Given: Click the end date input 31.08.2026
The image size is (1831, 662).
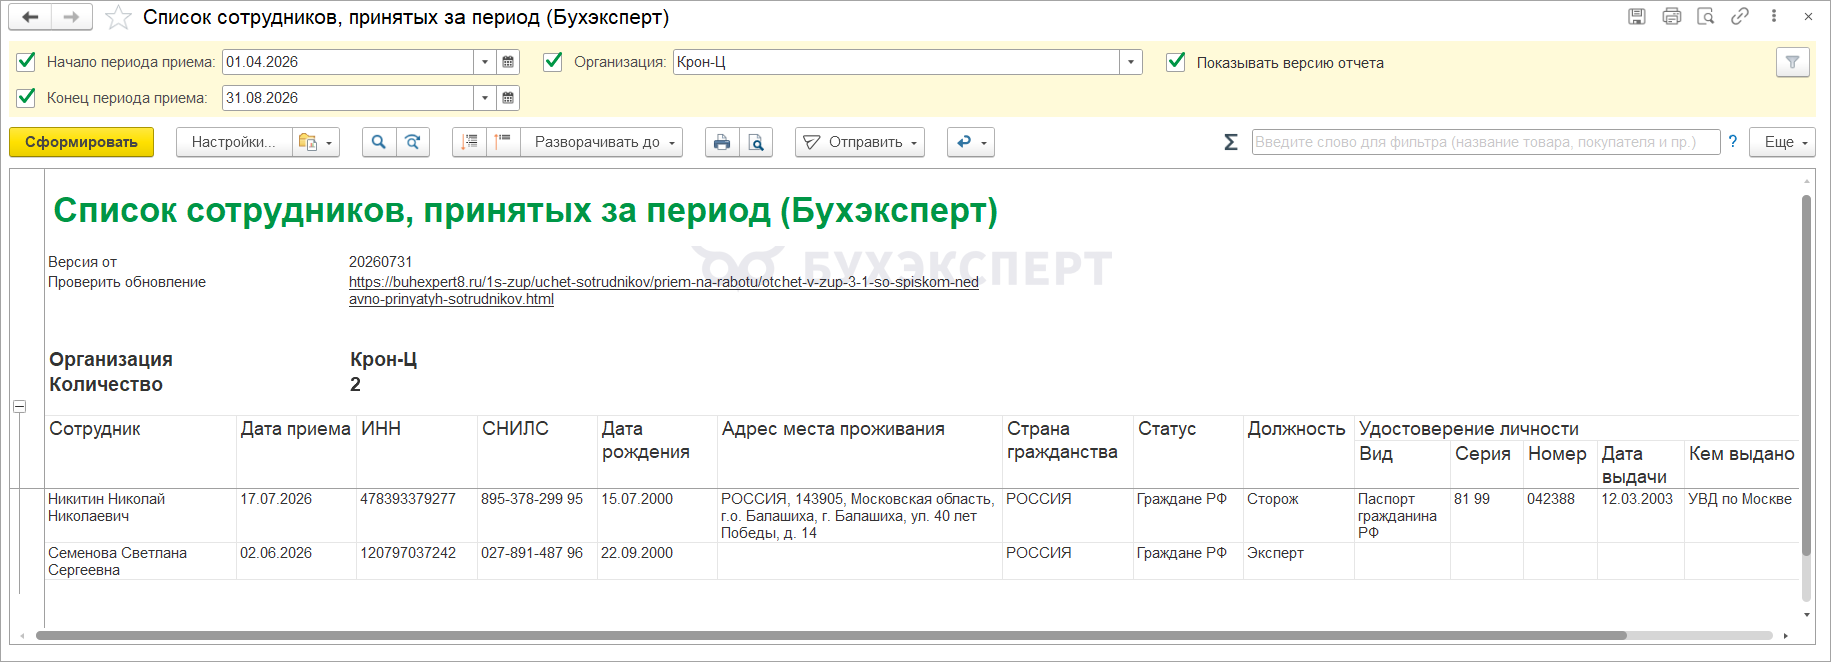Looking at the screenshot, I should pyautogui.click(x=347, y=98).
